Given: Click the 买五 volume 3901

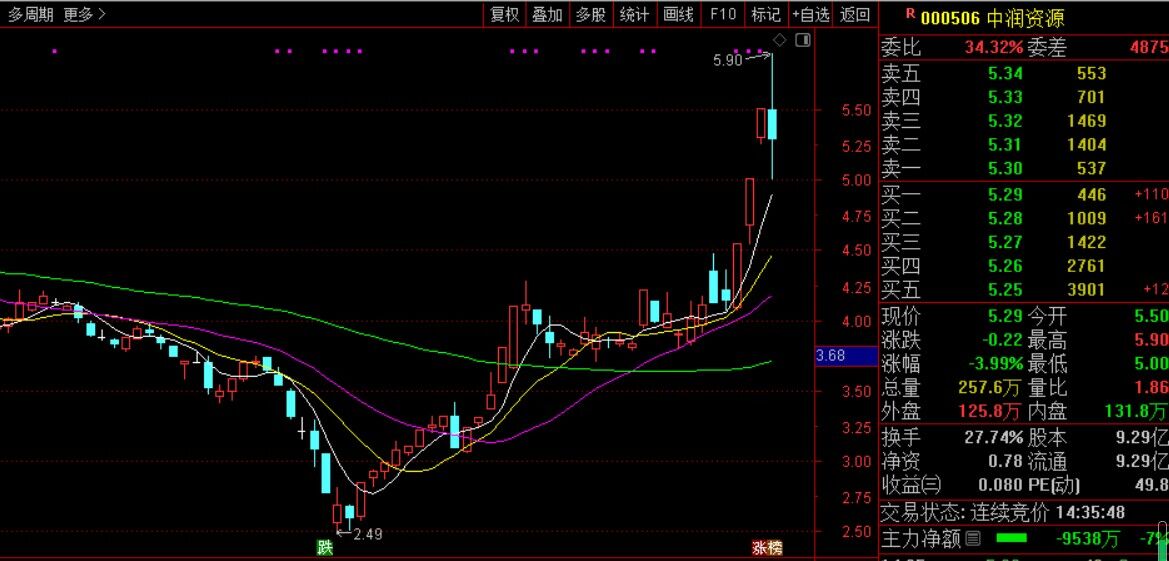Looking at the screenshot, I should pyautogui.click(x=1087, y=289).
